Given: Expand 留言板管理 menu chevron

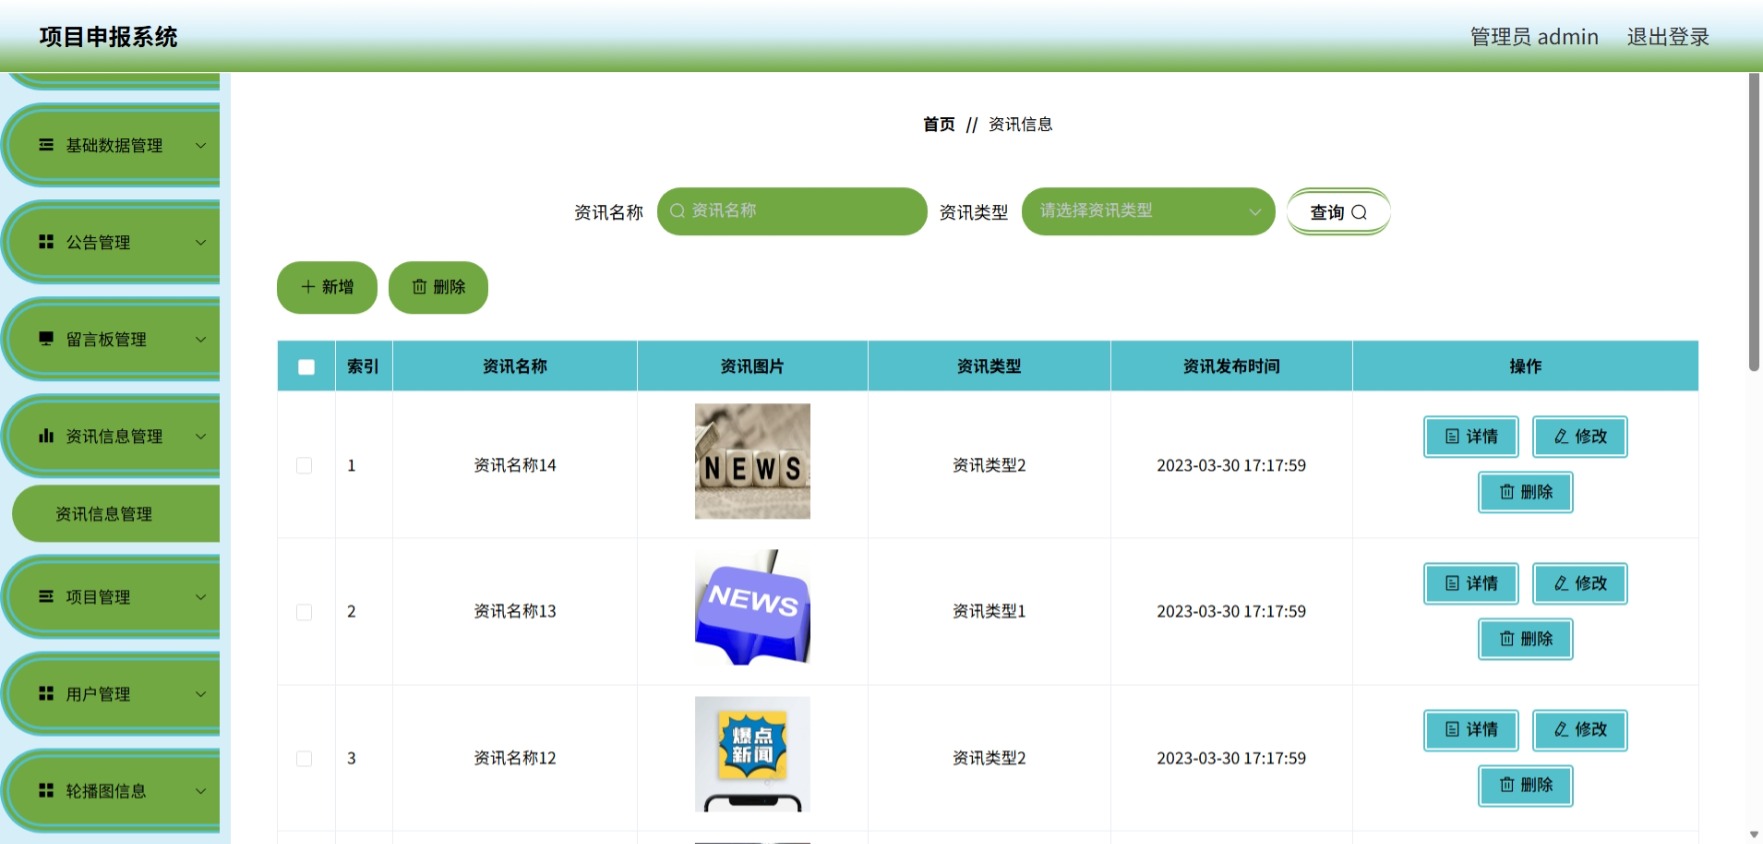Looking at the screenshot, I should 201,339.
